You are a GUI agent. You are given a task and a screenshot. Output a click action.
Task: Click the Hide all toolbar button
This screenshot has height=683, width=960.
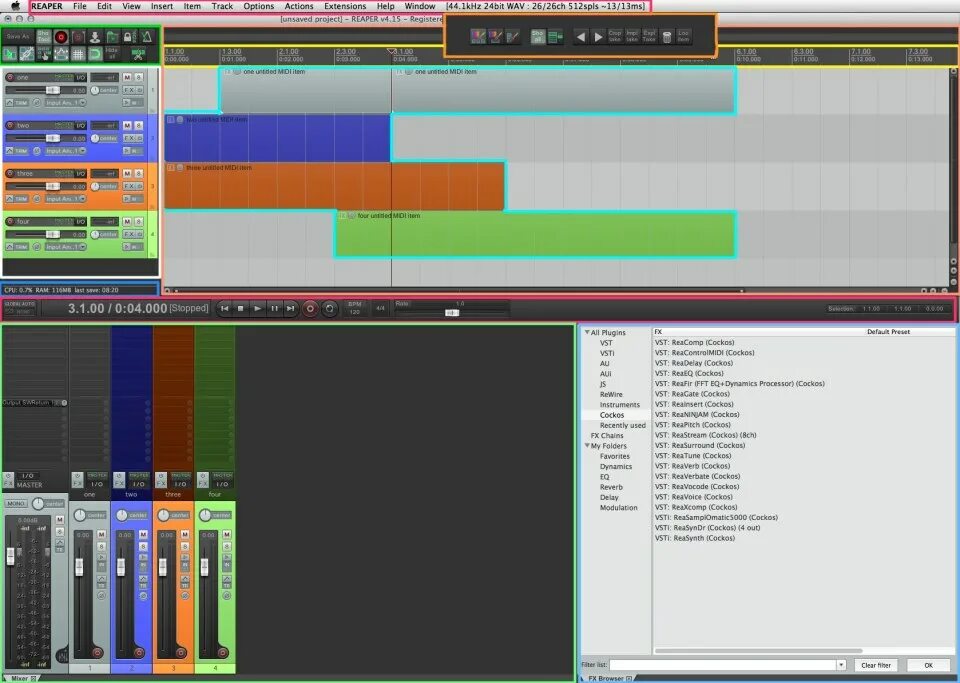coord(112,54)
